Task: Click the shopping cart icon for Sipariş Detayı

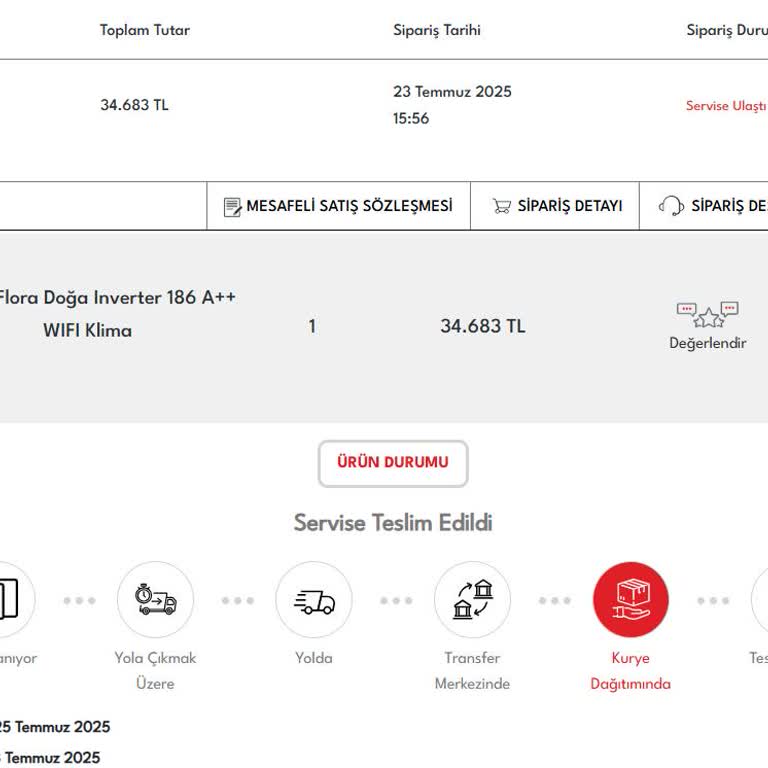Action: (x=501, y=206)
